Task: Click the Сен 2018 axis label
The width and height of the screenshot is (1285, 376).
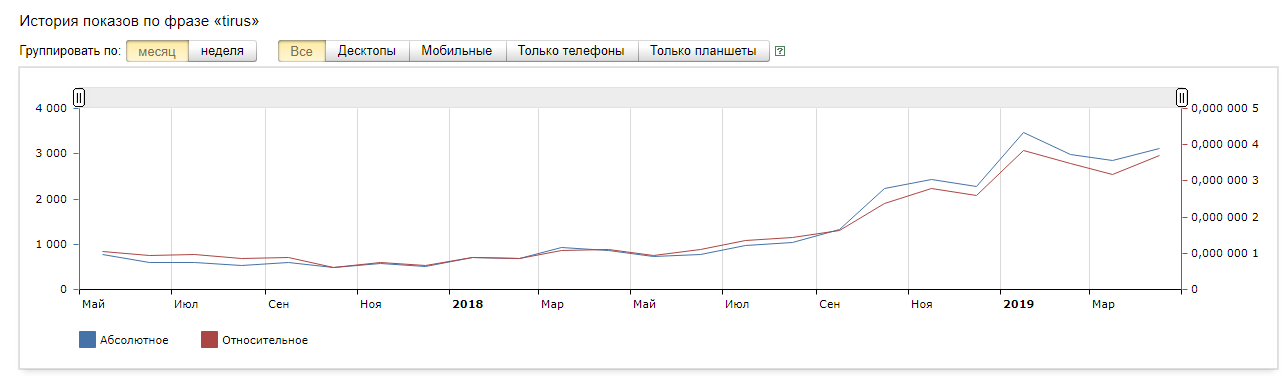Action: [x=830, y=303]
